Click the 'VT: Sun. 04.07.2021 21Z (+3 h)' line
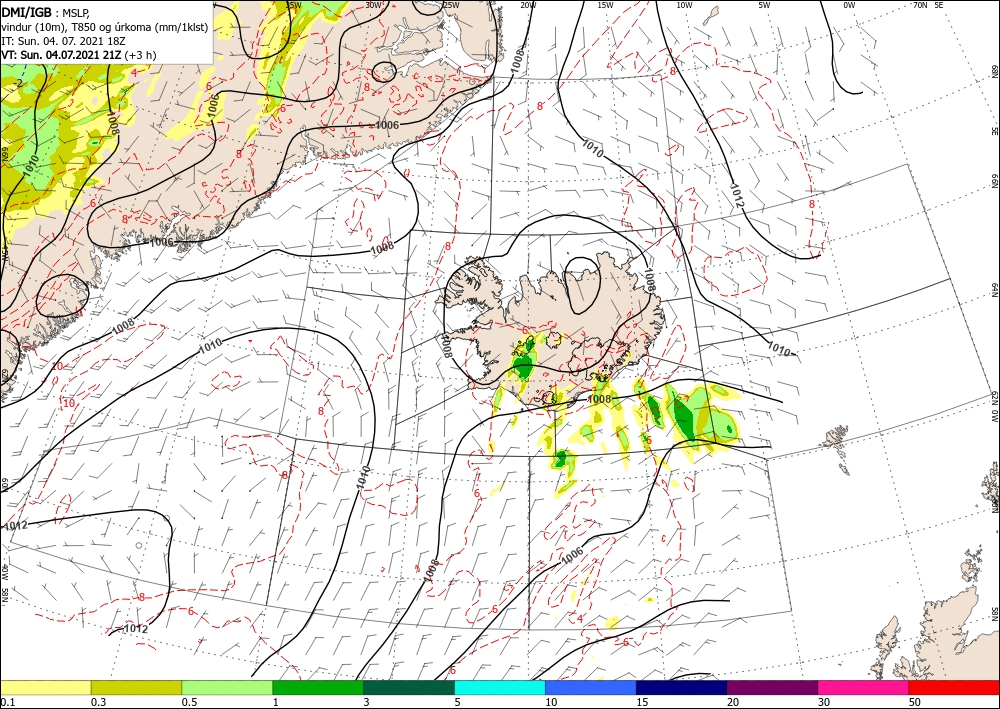 (78, 55)
